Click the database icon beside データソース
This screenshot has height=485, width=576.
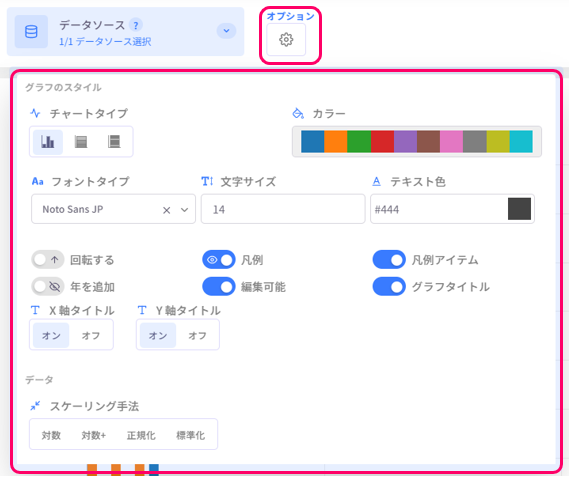(31, 32)
